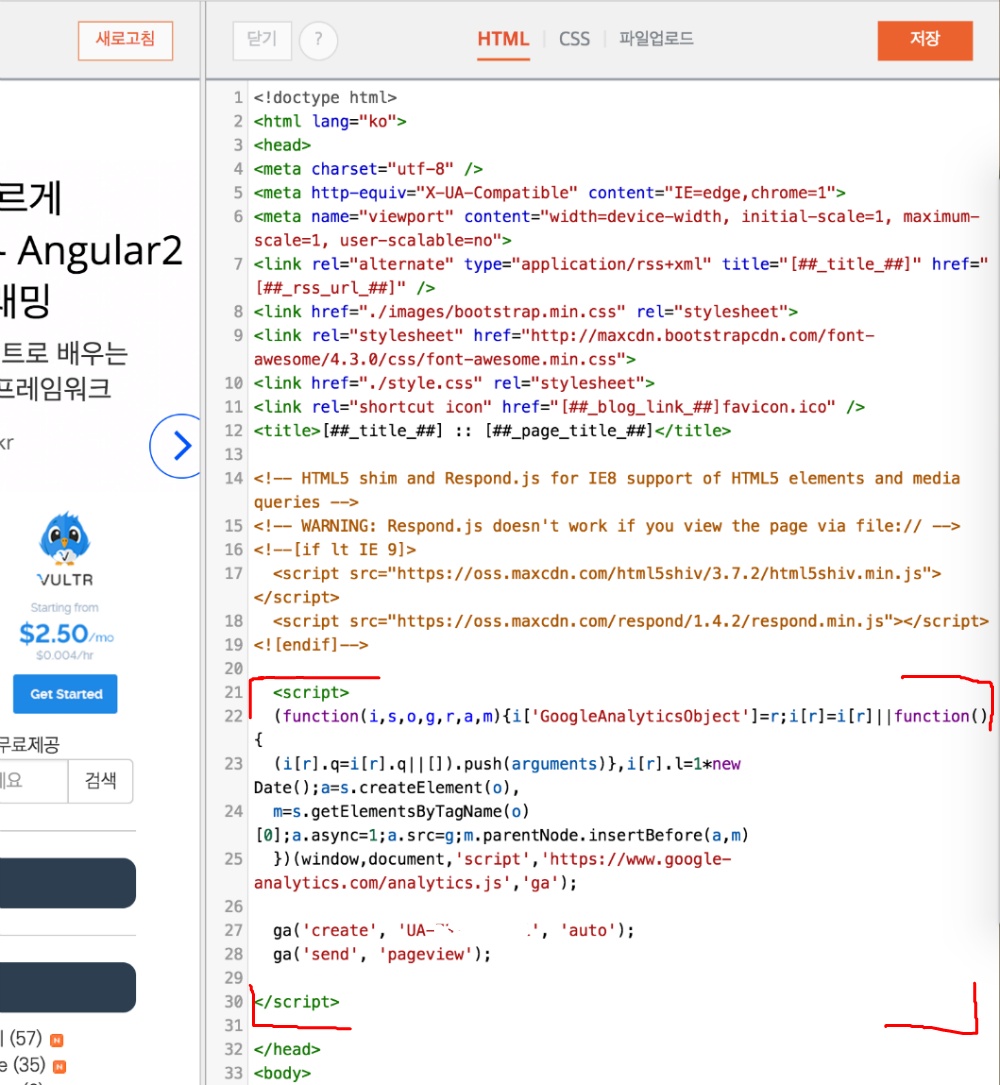Switch to the CSS tab
Image resolution: width=1000 pixels, height=1085 pixels.
pyautogui.click(x=574, y=39)
